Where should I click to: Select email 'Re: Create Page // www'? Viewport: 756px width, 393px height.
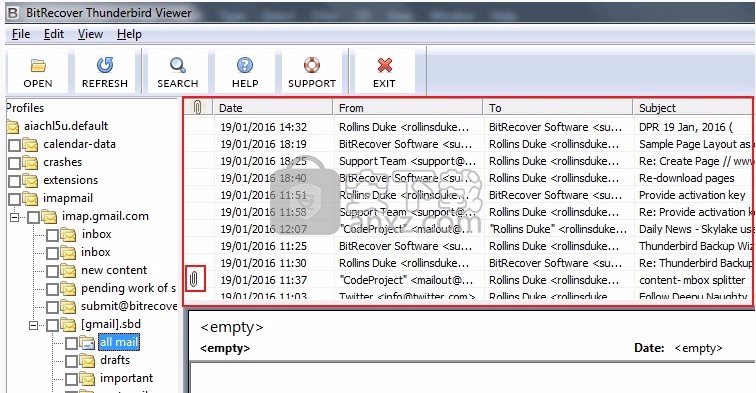[695, 161]
